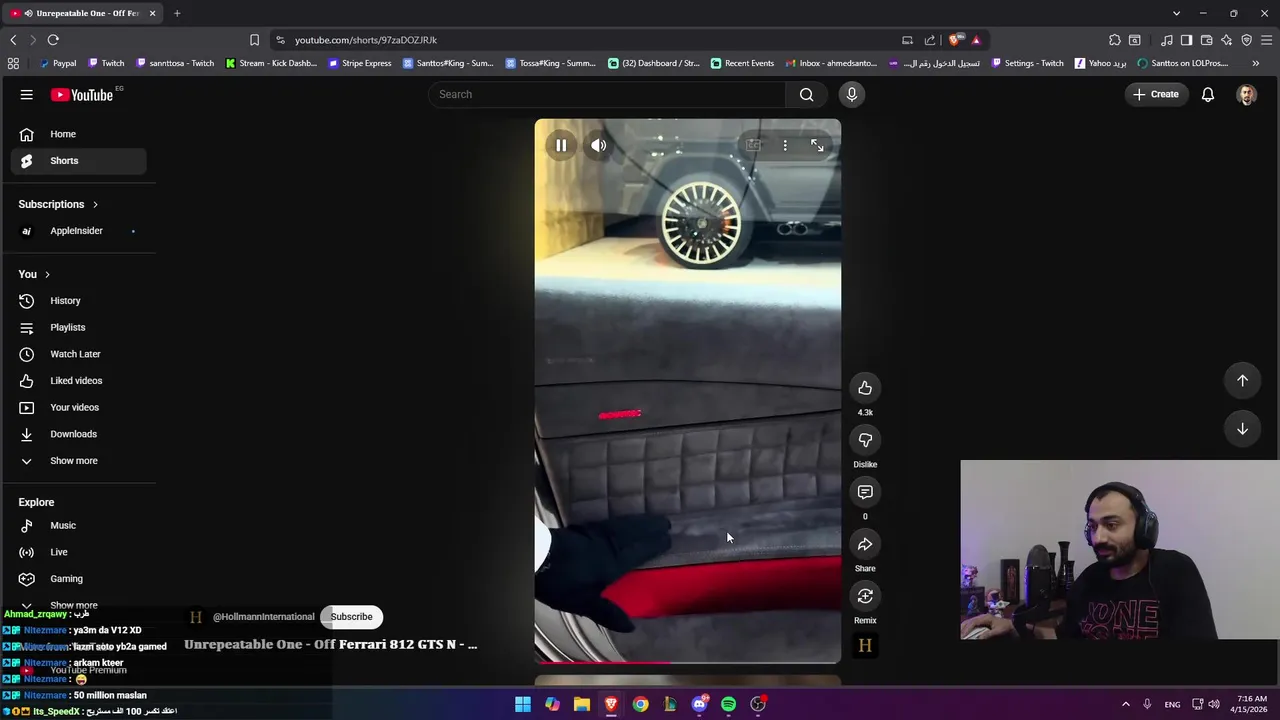Open browser extensions puzzle icon
1280x720 pixels.
tap(1114, 40)
